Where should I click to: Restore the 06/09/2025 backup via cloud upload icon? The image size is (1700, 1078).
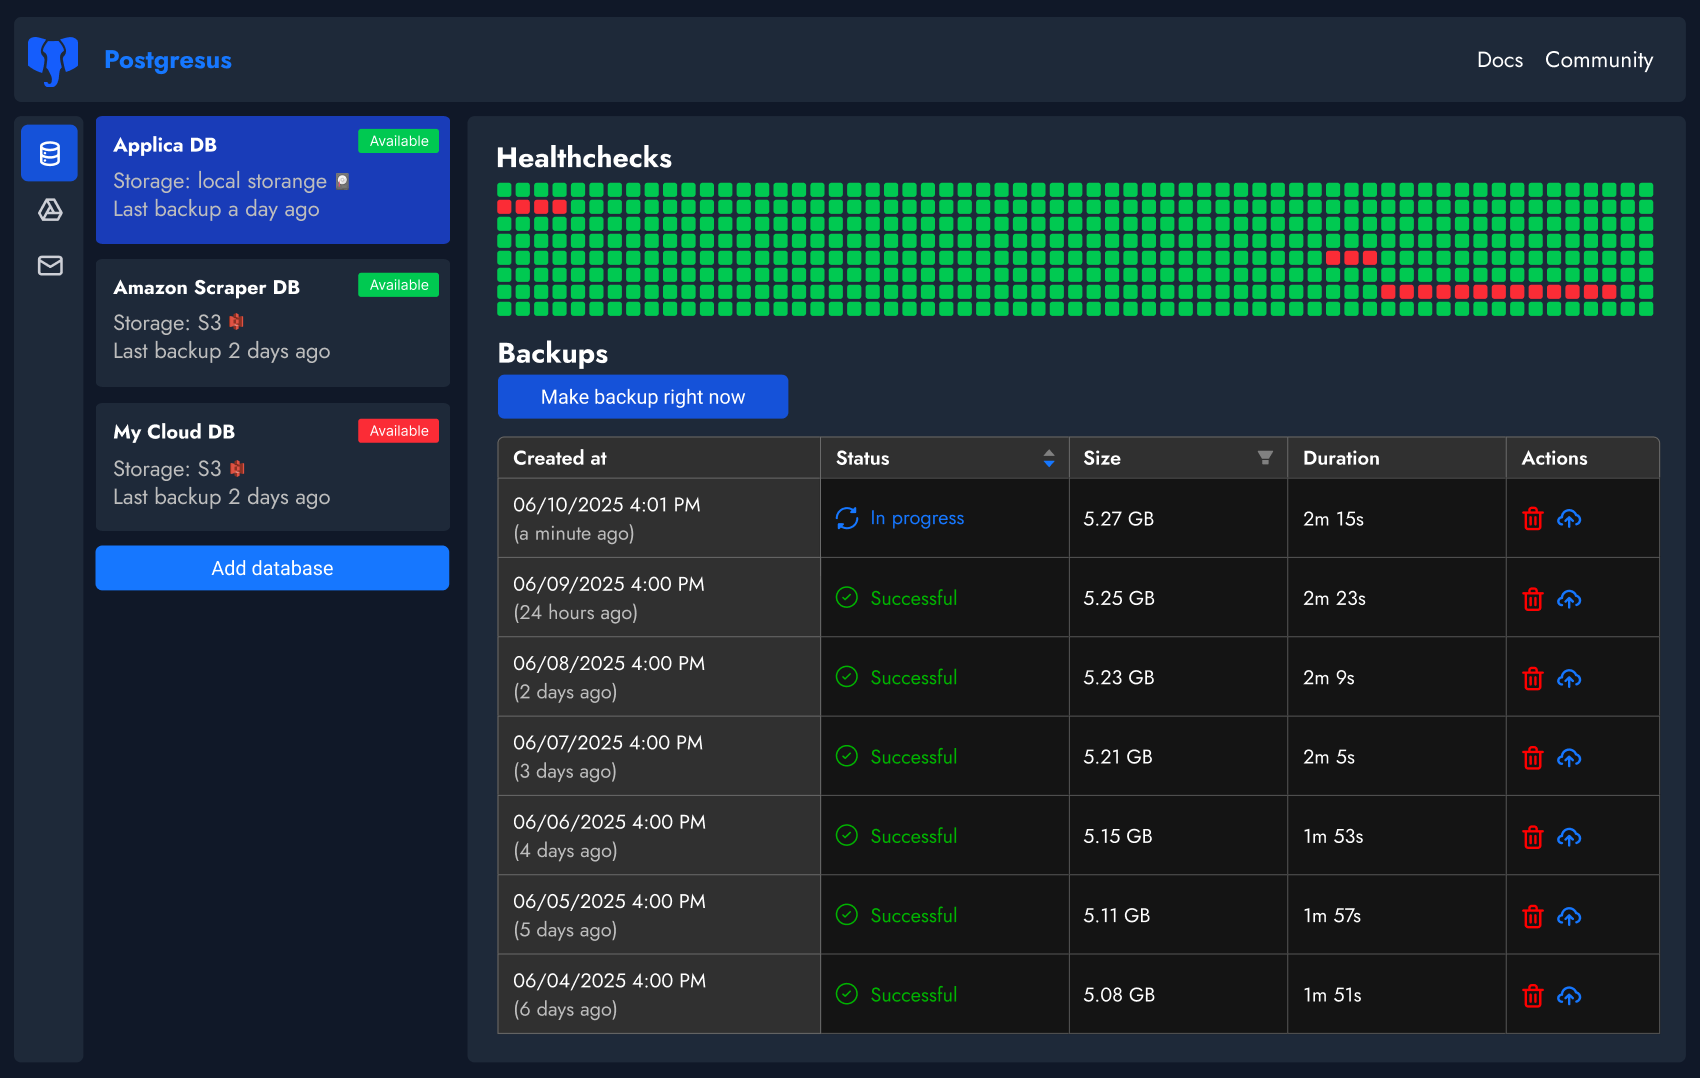1569,600
